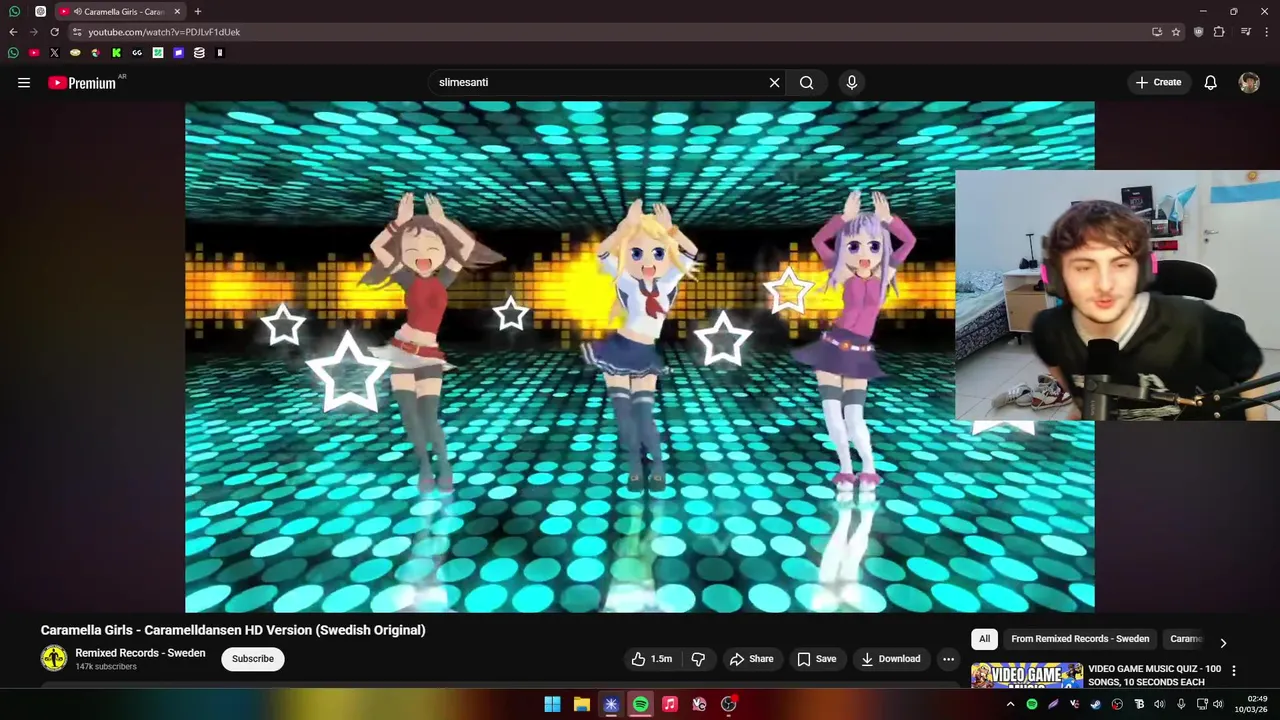The width and height of the screenshot is (1280, 720).
Task: Select the Caramella Girls YouTube tab
Action: (x=119, y=12)
